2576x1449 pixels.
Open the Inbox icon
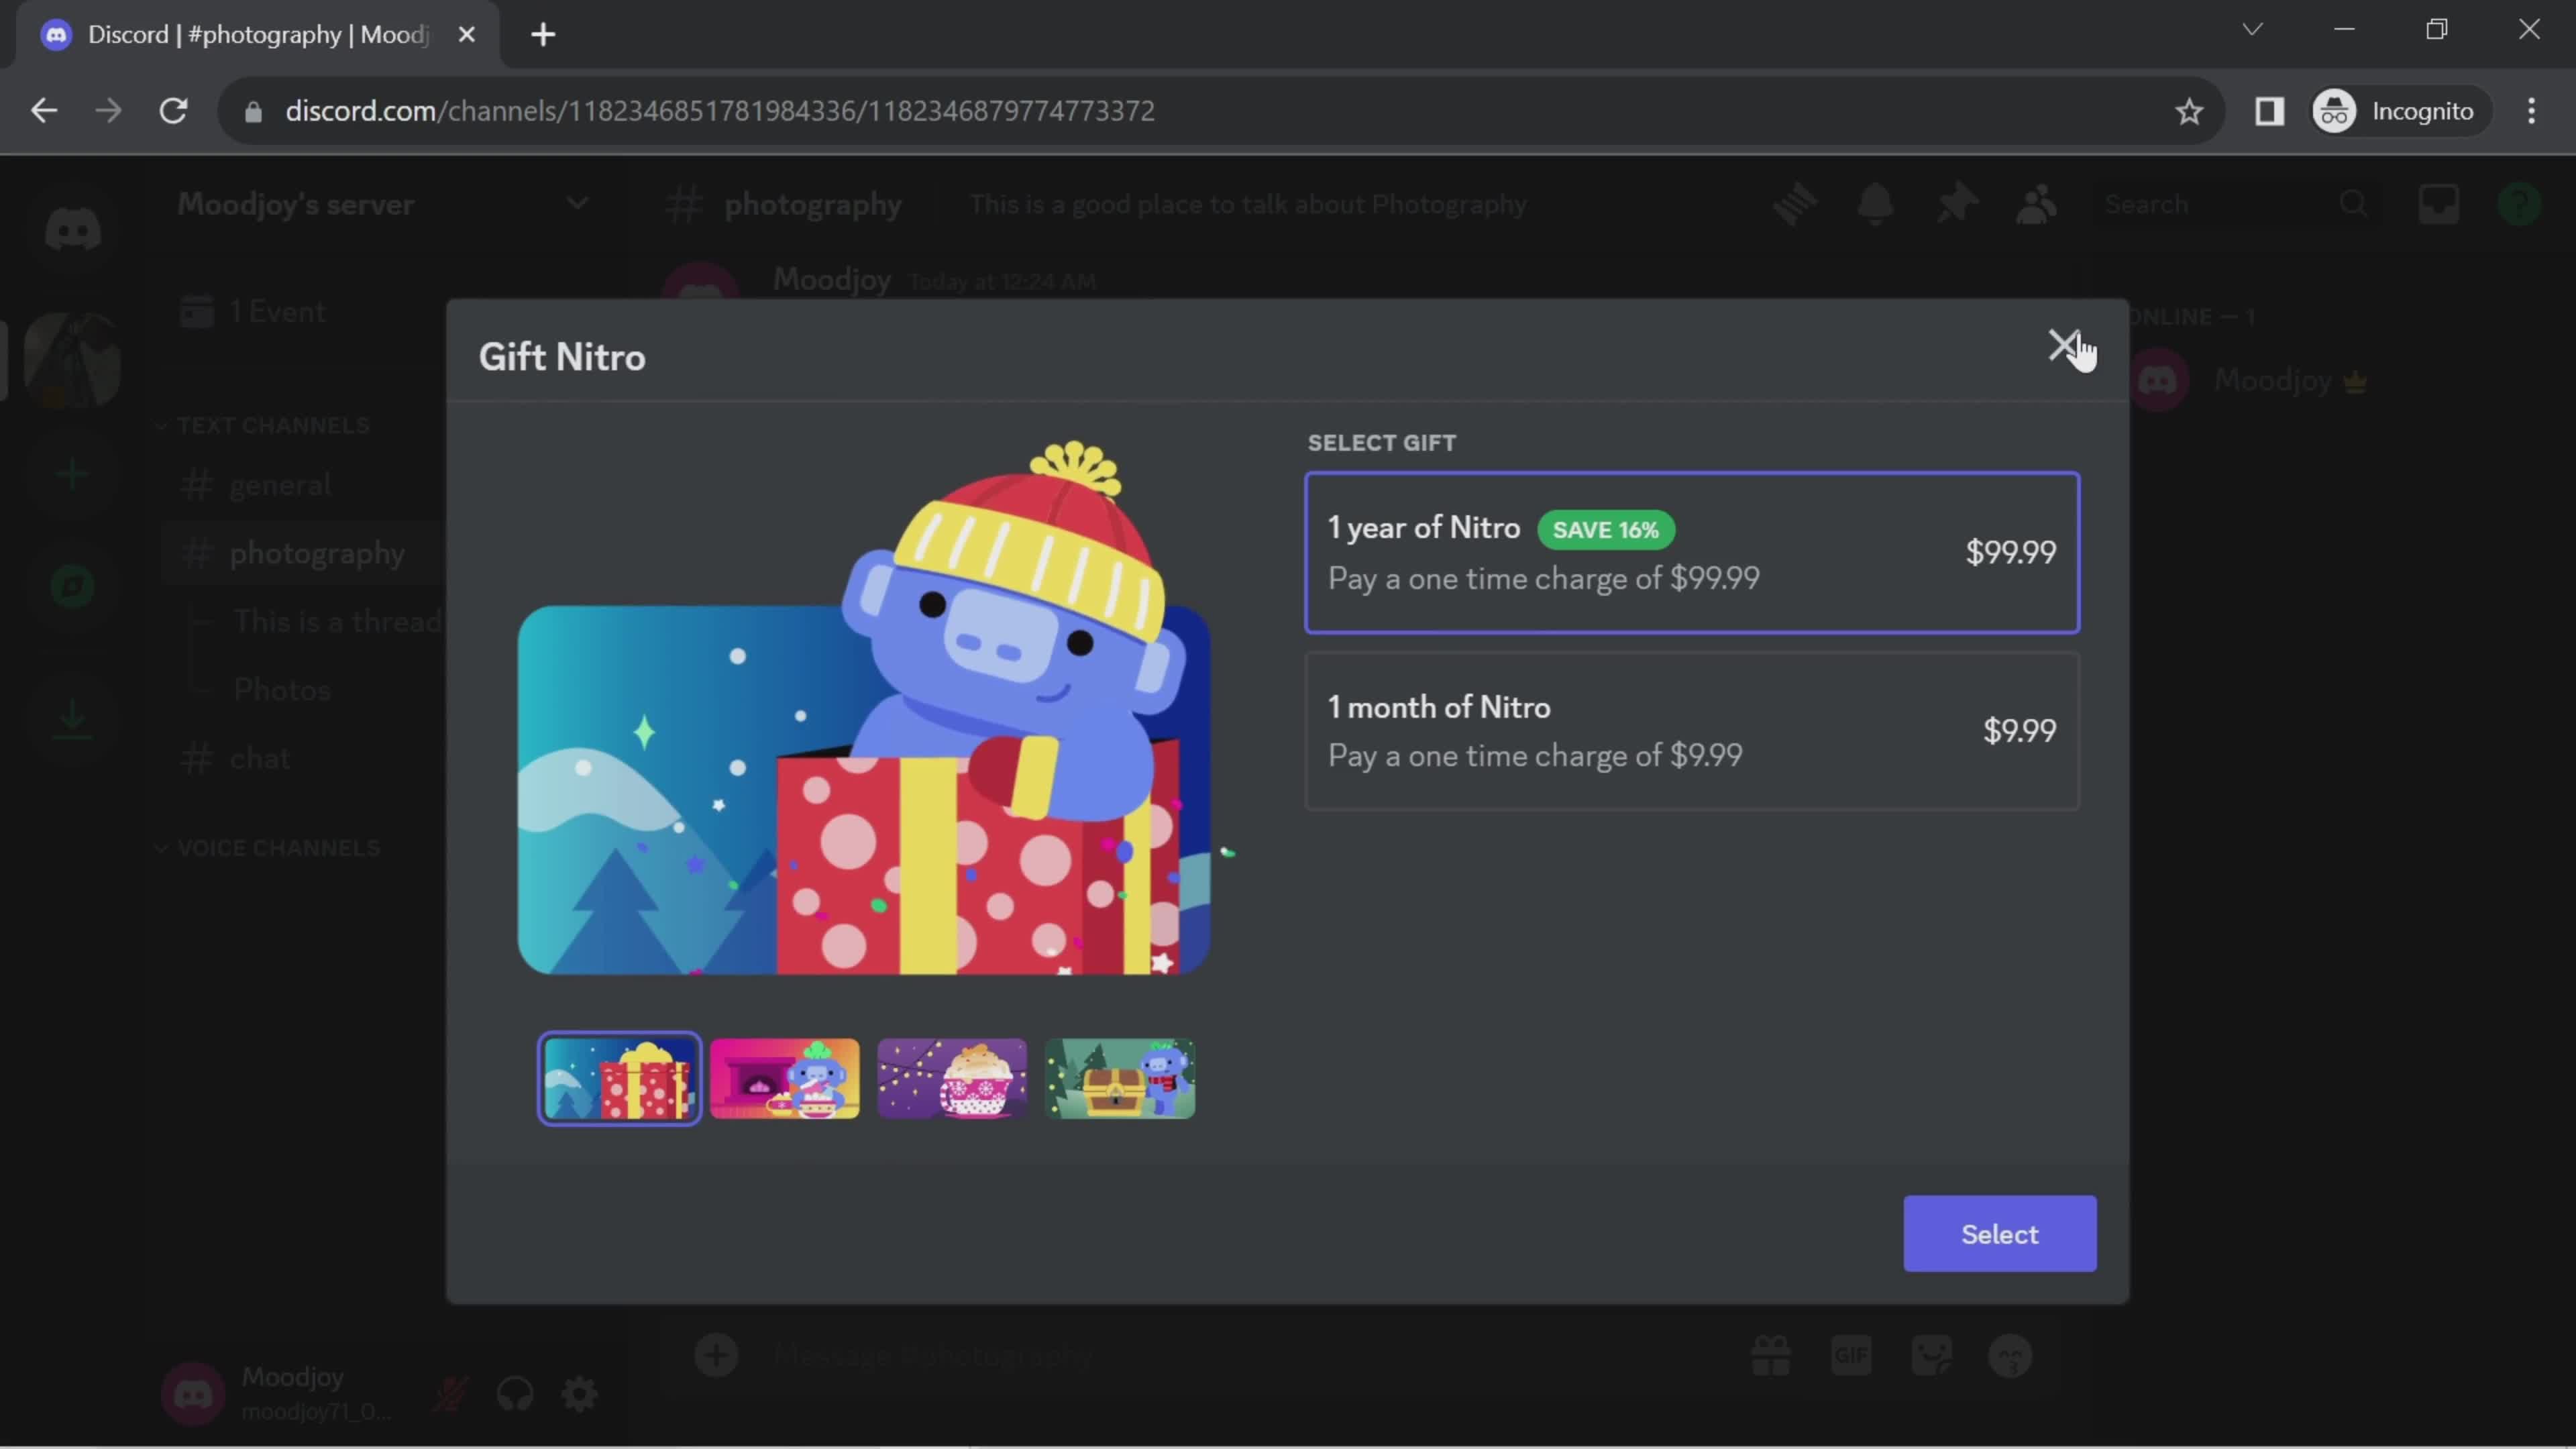point(2438,204)
